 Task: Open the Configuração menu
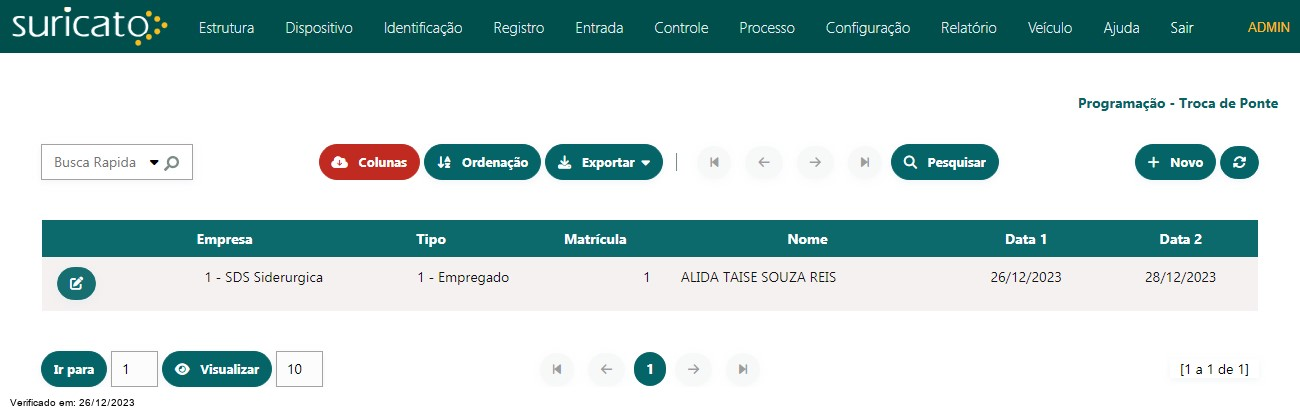coord(868,28)
